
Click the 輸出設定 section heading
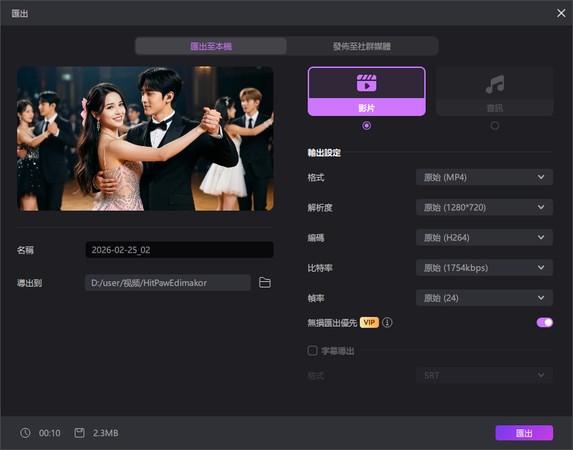[x=324, y=152]
